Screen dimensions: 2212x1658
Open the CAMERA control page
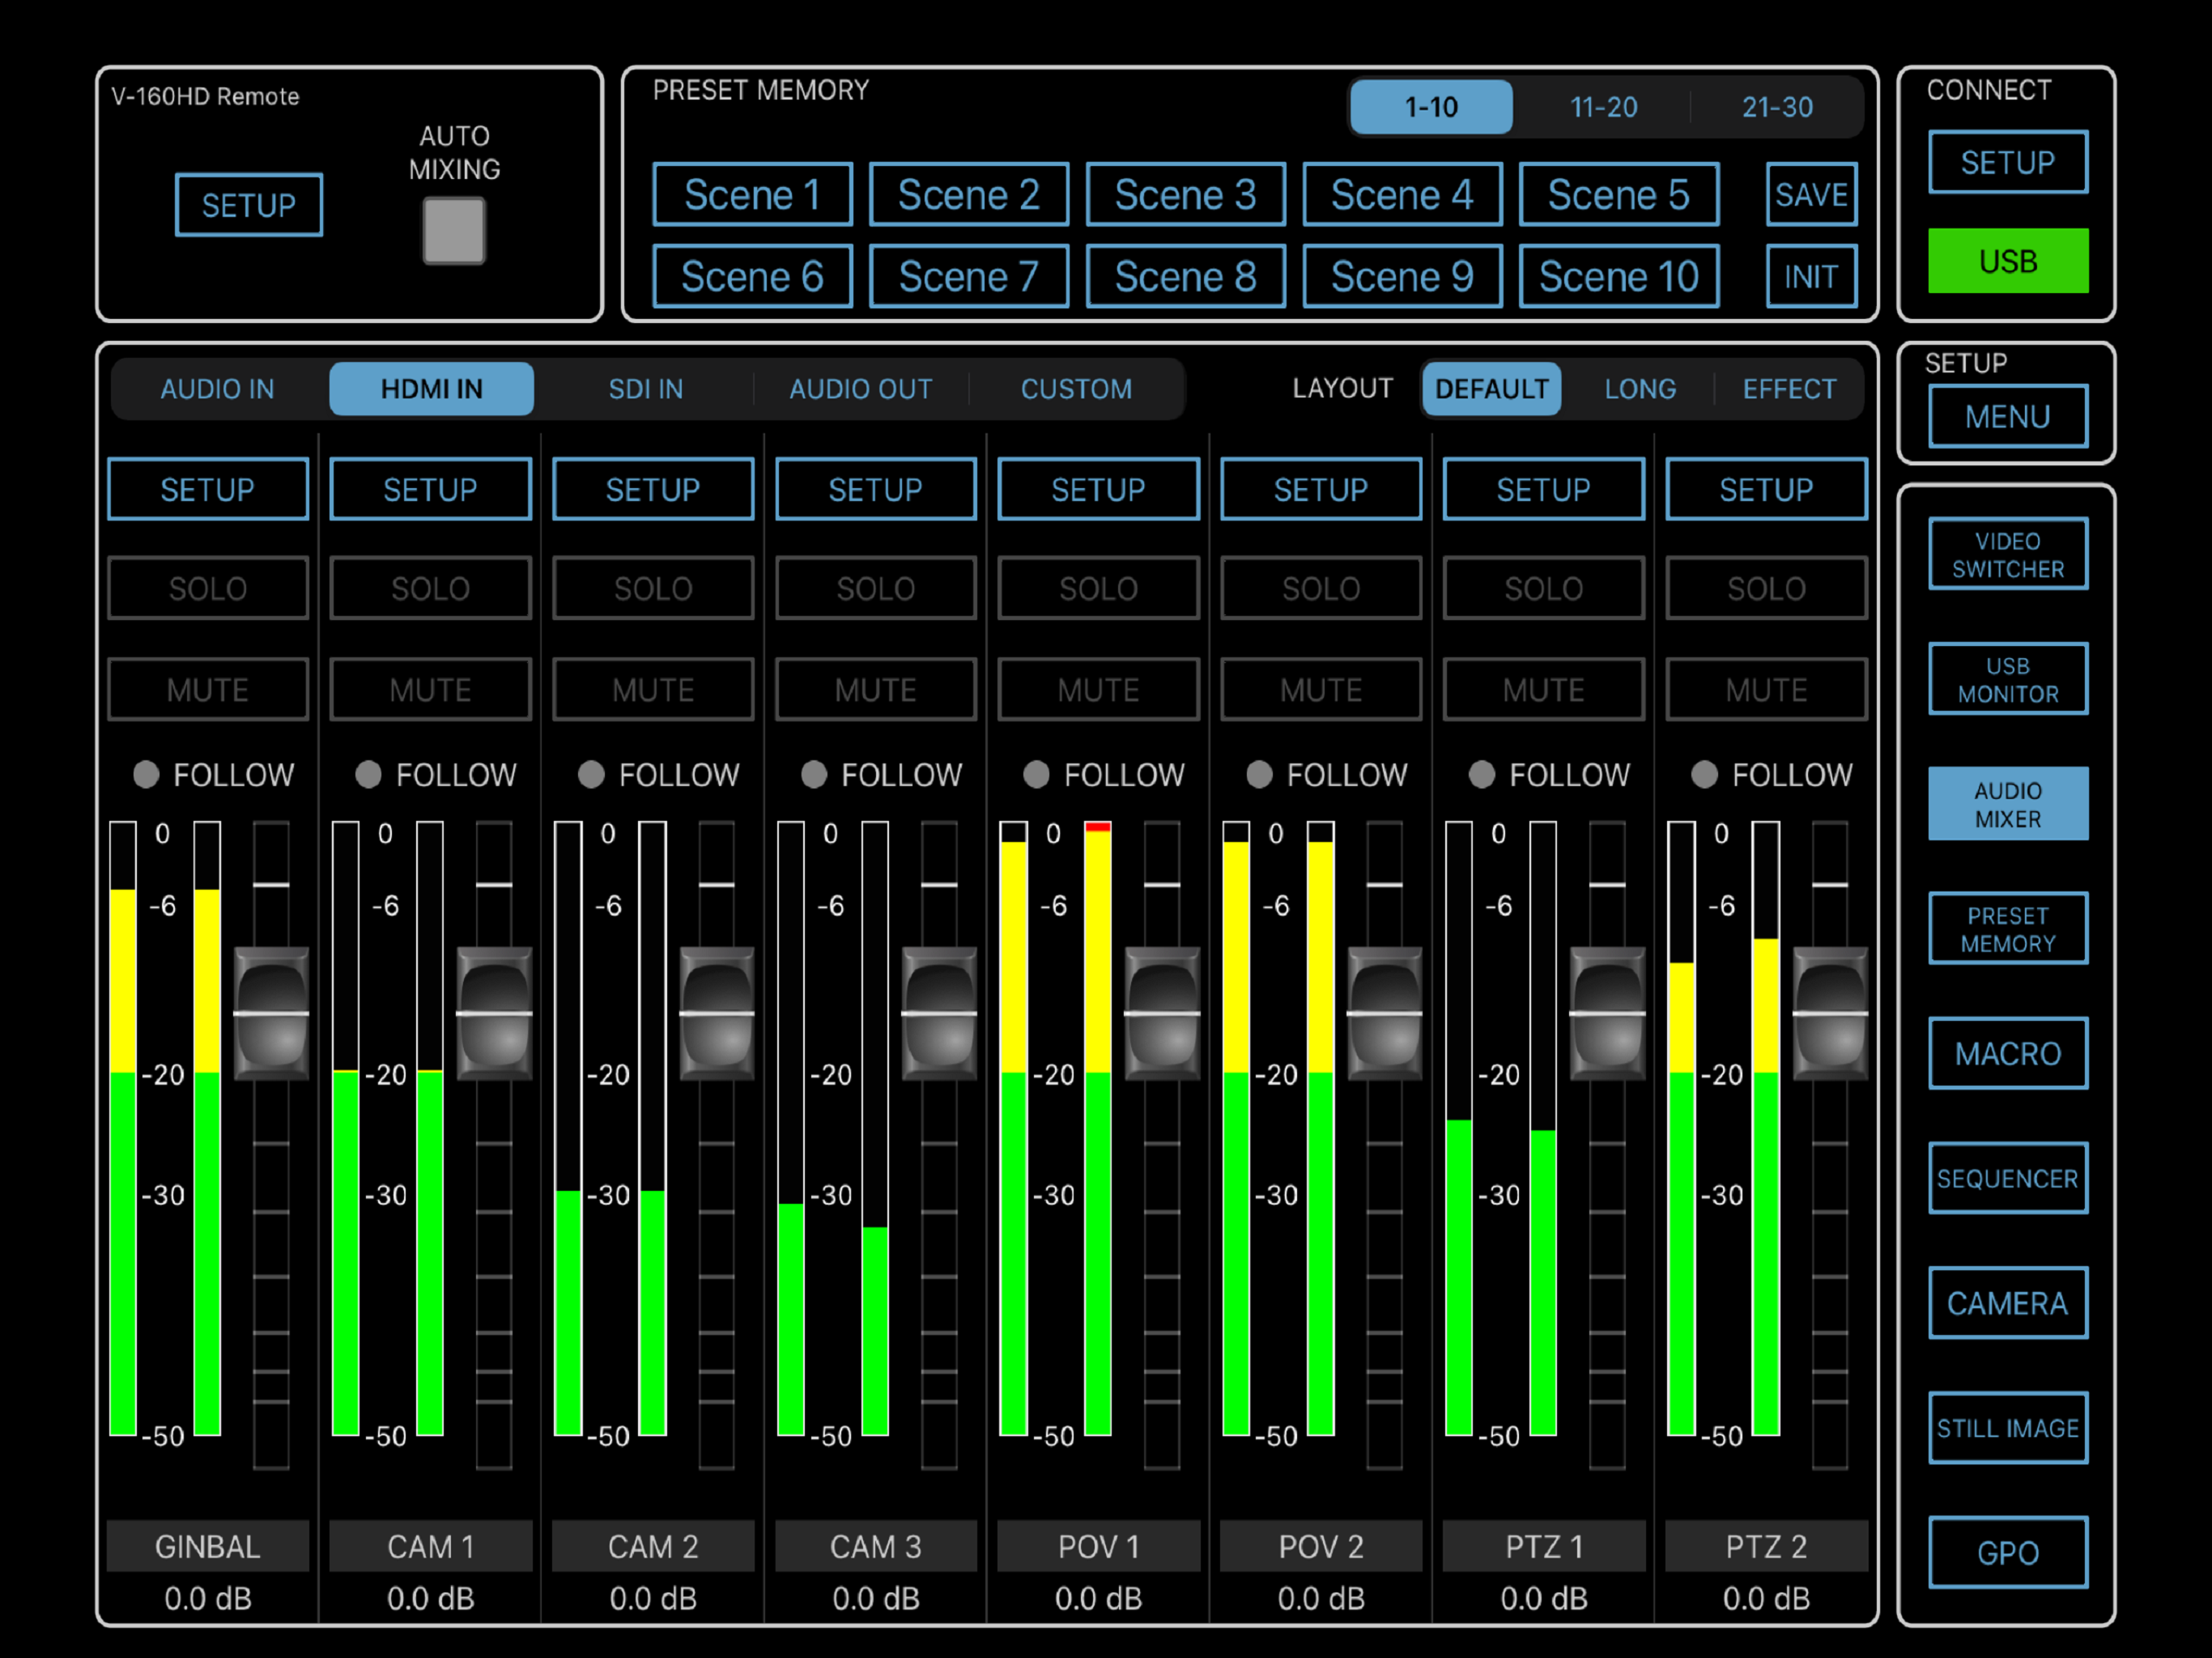pos(2007,1303)
